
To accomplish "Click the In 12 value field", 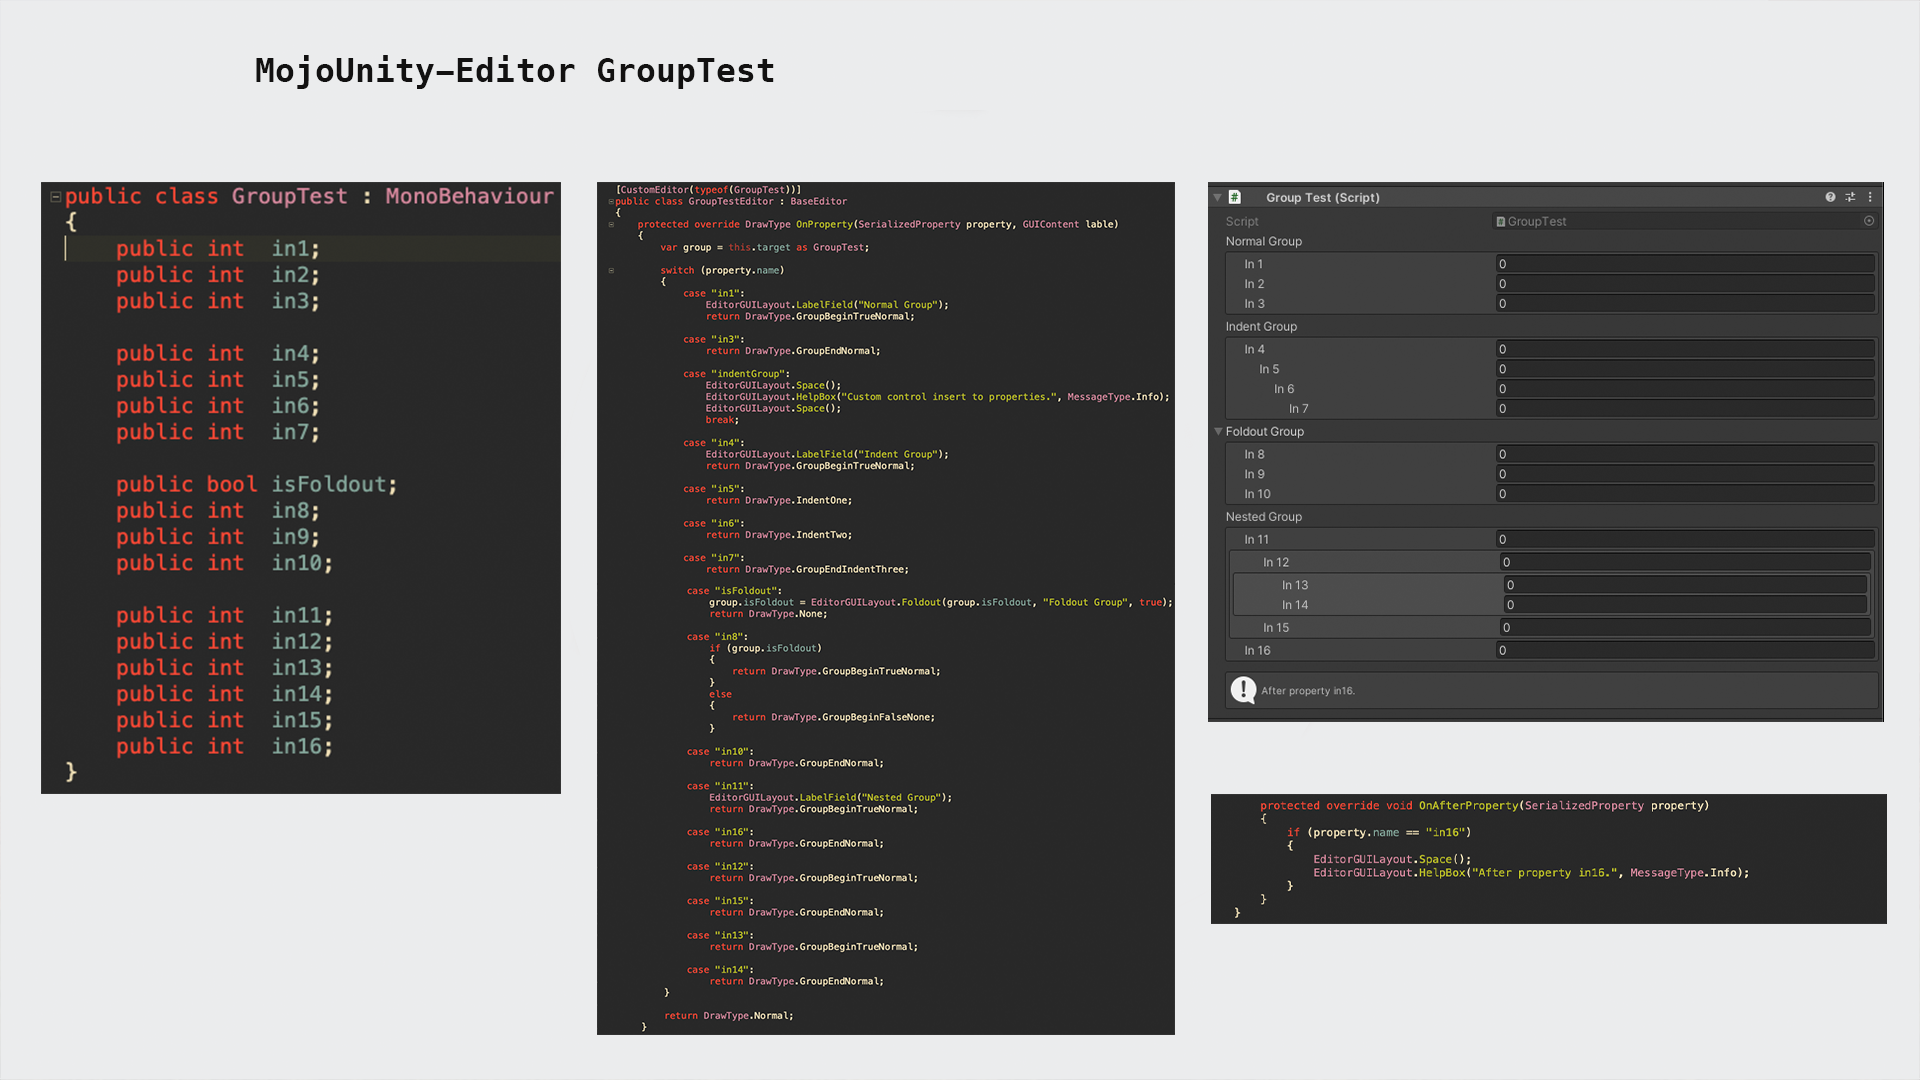I will coord(1685,562).
